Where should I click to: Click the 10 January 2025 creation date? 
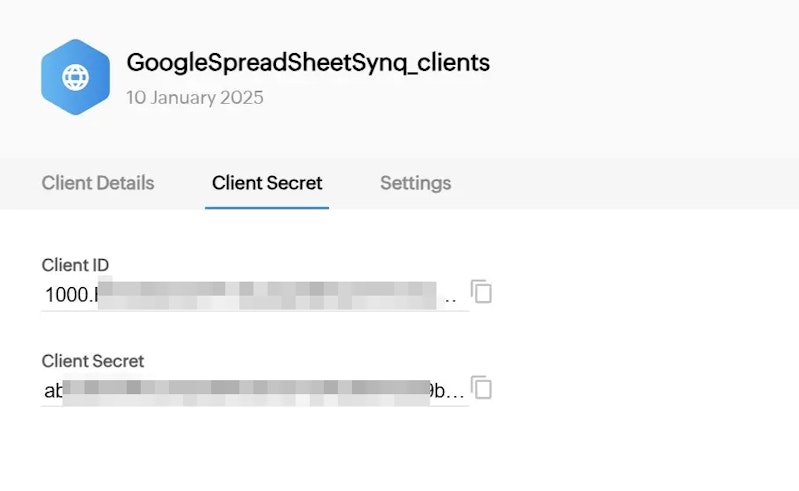[195, 97]
